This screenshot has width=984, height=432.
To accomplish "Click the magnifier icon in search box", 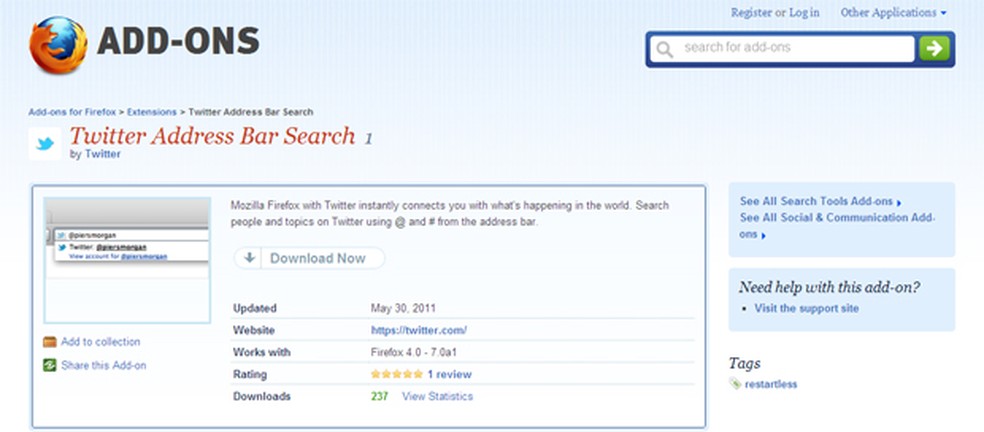I will click(x=665, y=50).
